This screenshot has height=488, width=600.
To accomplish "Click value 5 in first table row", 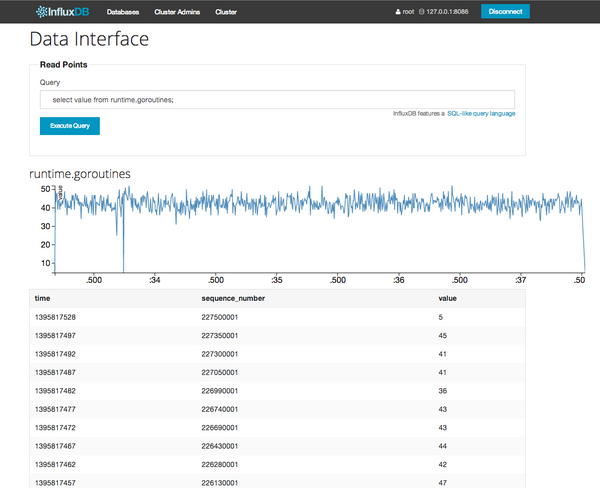I will point(440,317).
